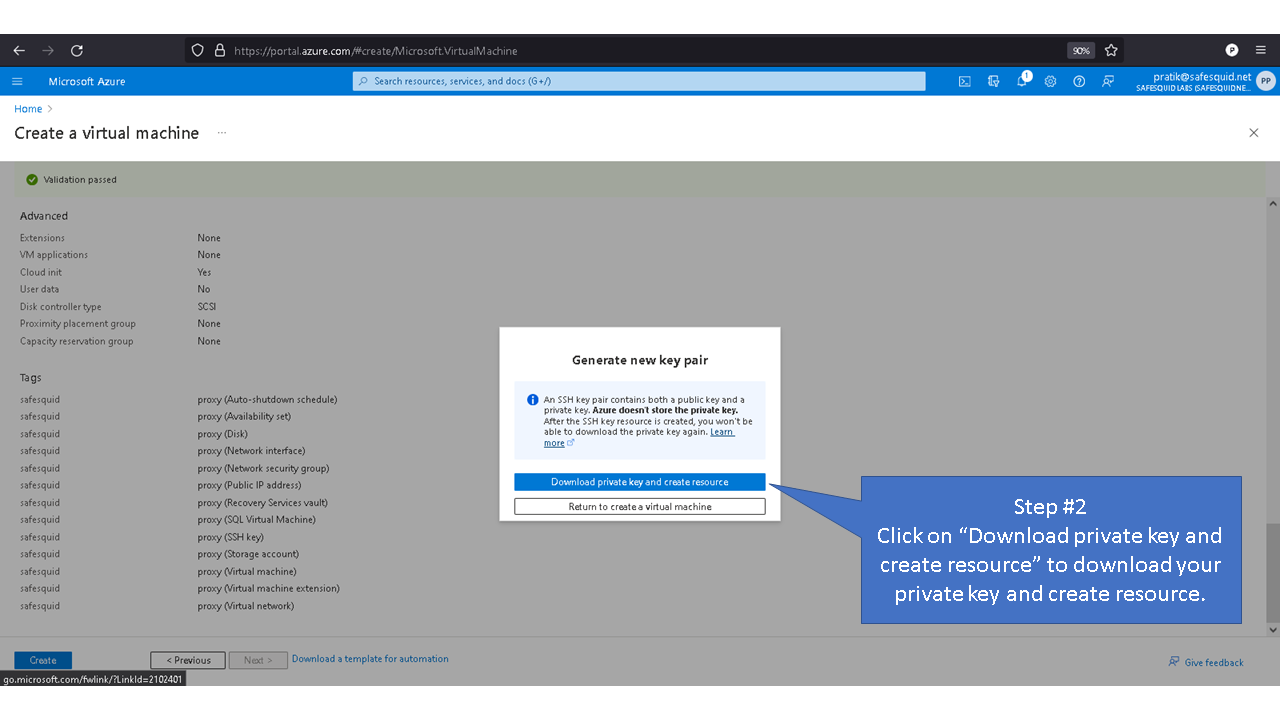Open Azure Cloud Shell icon

964,82
